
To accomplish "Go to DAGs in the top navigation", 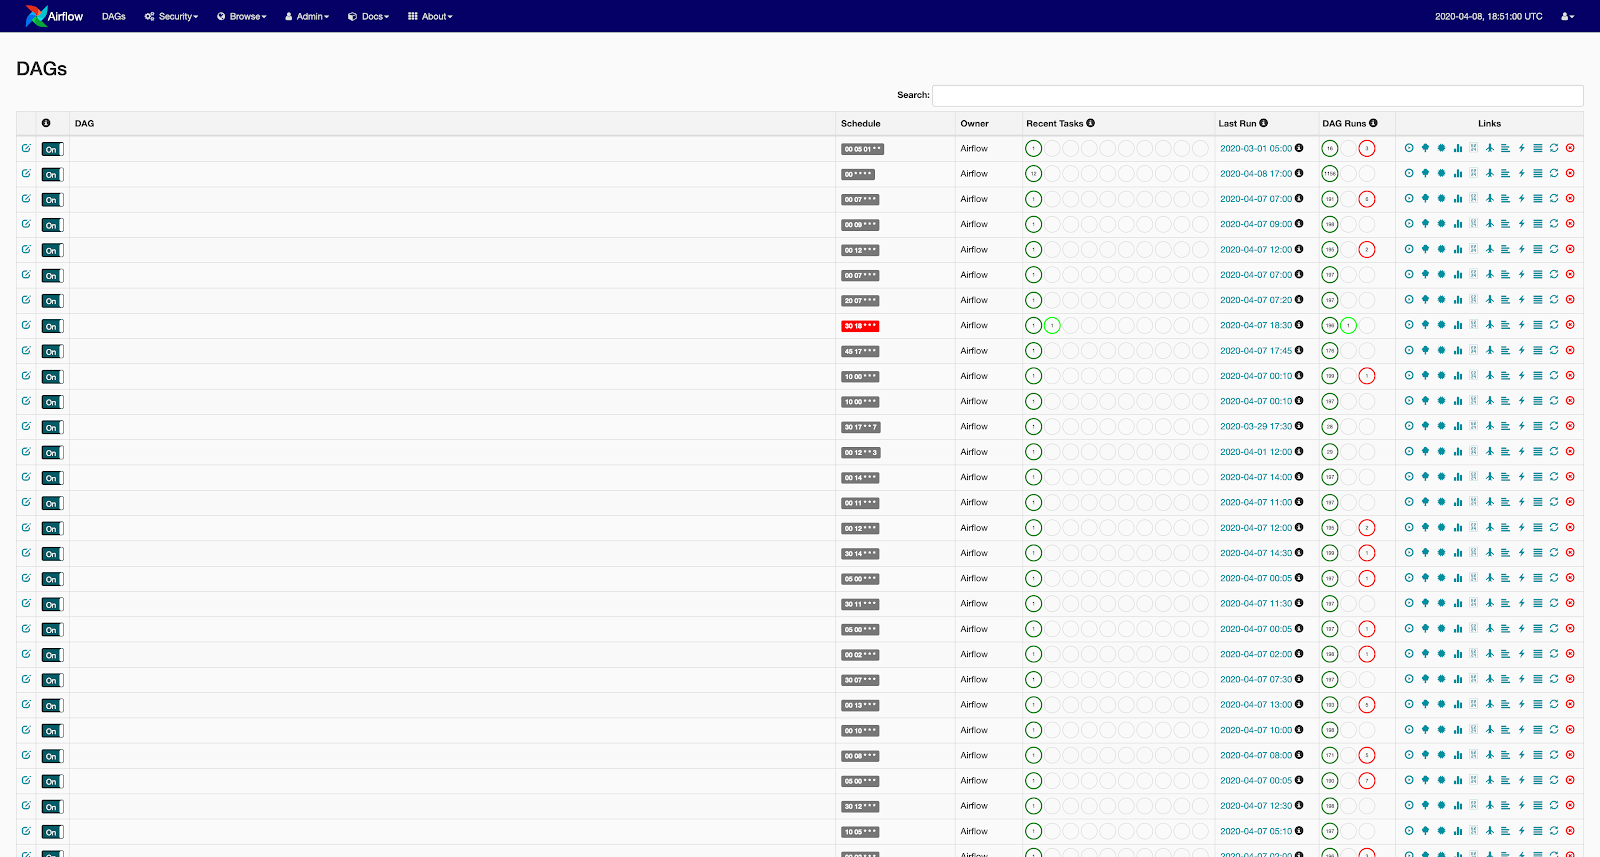I will (x=114, y=16).
